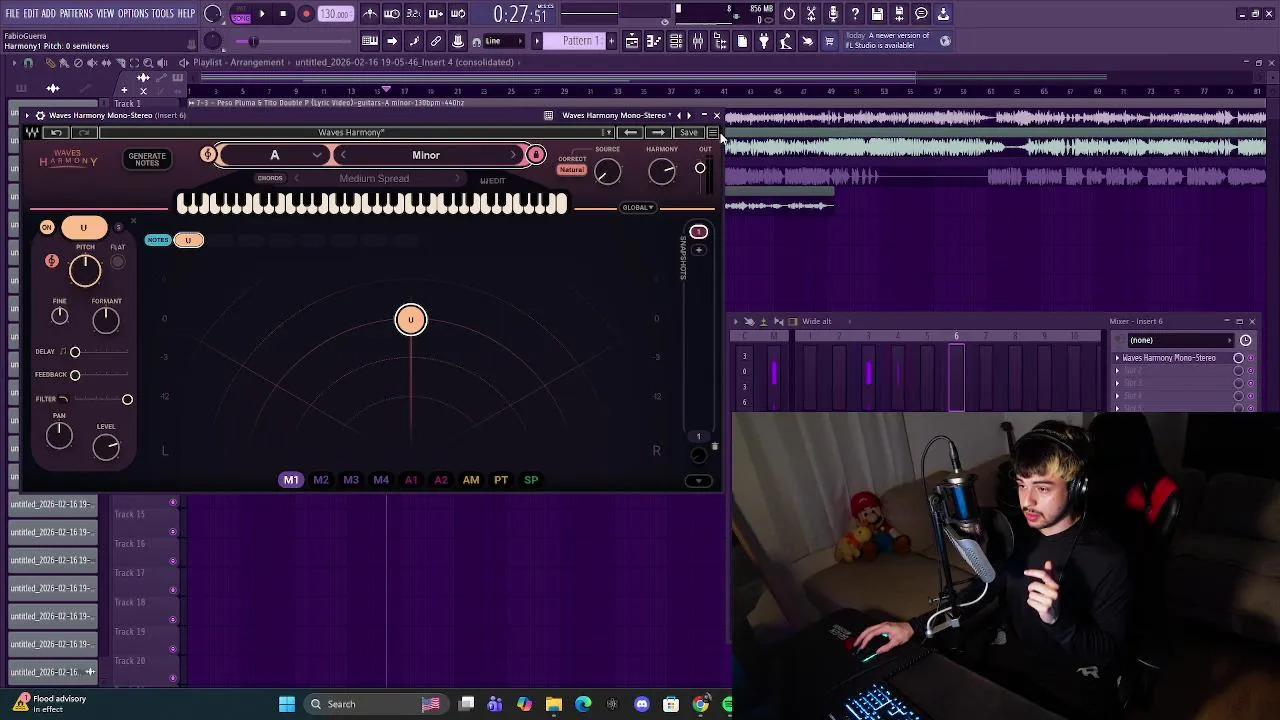Open the key A dropdown

tap(275, 155)
